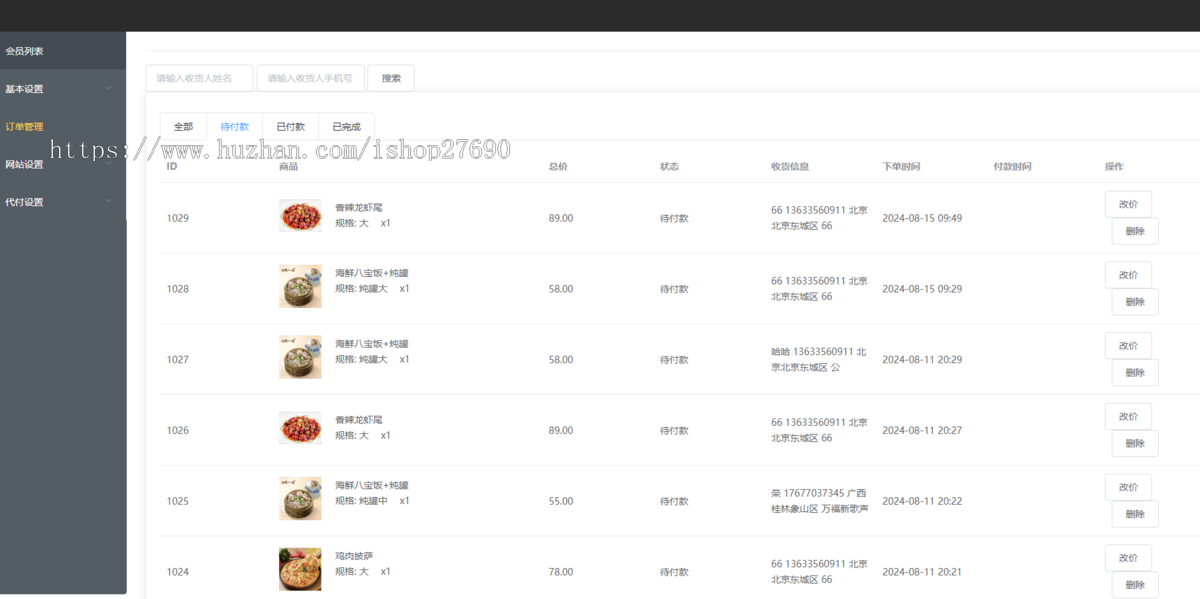This screenshot has height=599, width=1200.
Task: Click 待付款 status of order 1027
Action: click(x=674, y=360)
